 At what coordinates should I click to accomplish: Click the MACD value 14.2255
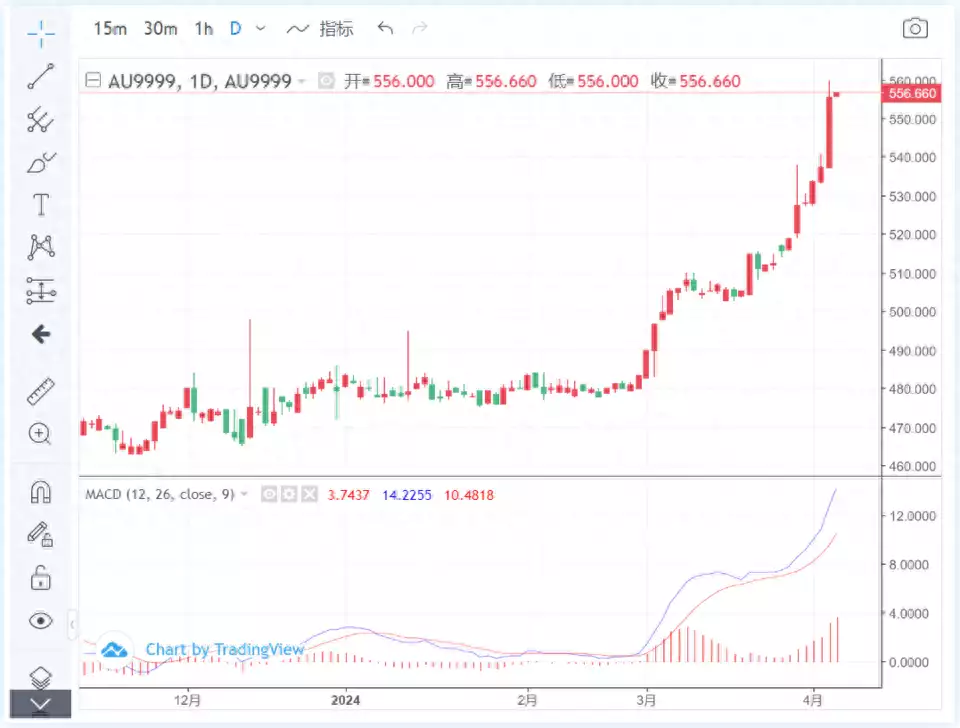[407, 495]
